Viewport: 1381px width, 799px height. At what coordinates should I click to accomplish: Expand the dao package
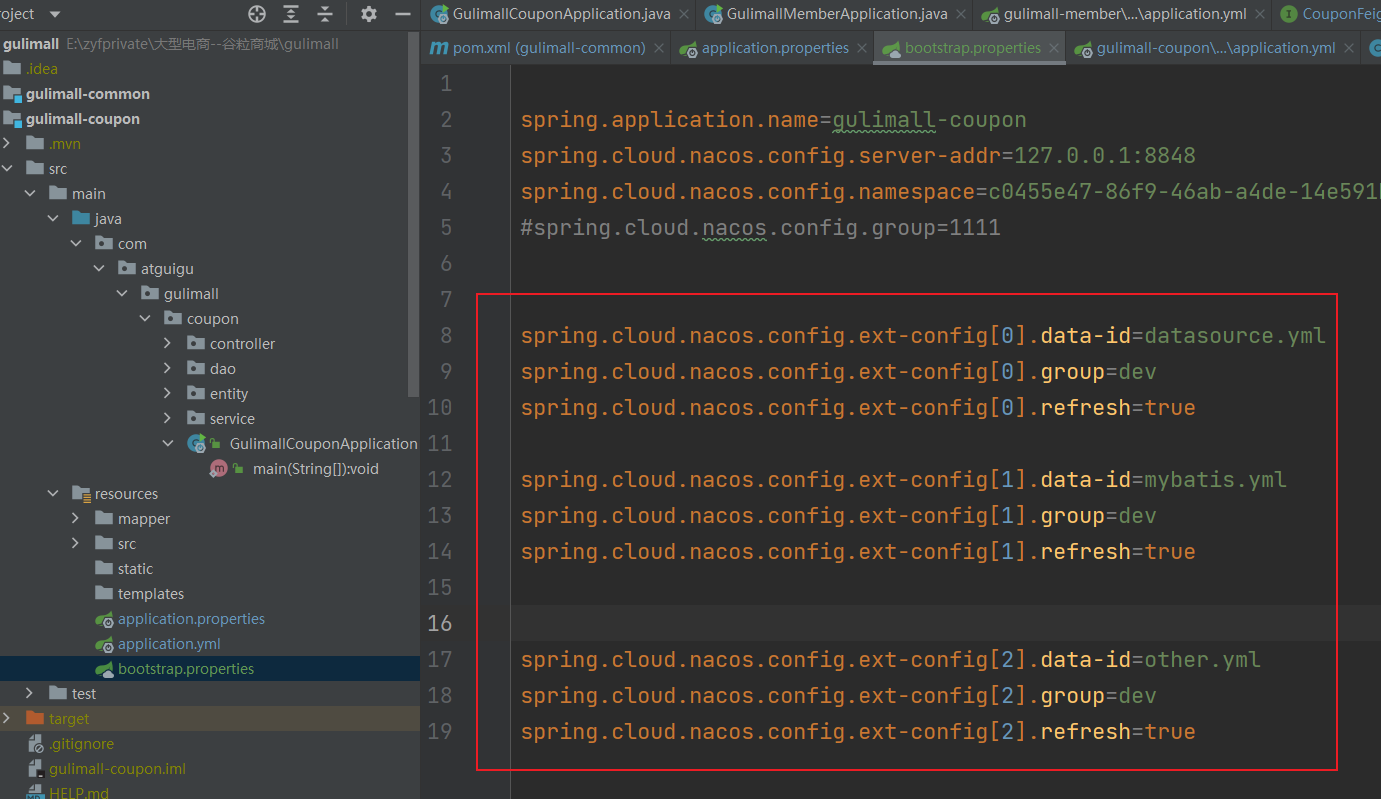168,369
